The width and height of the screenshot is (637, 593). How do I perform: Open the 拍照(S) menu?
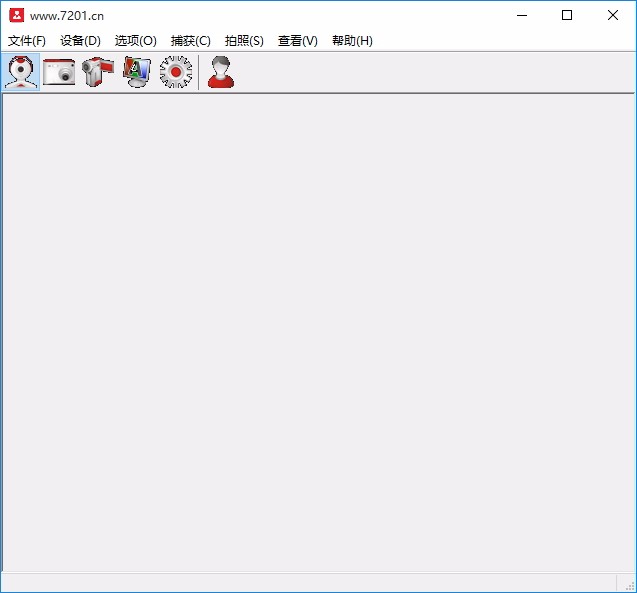click(x=244, y=41)
